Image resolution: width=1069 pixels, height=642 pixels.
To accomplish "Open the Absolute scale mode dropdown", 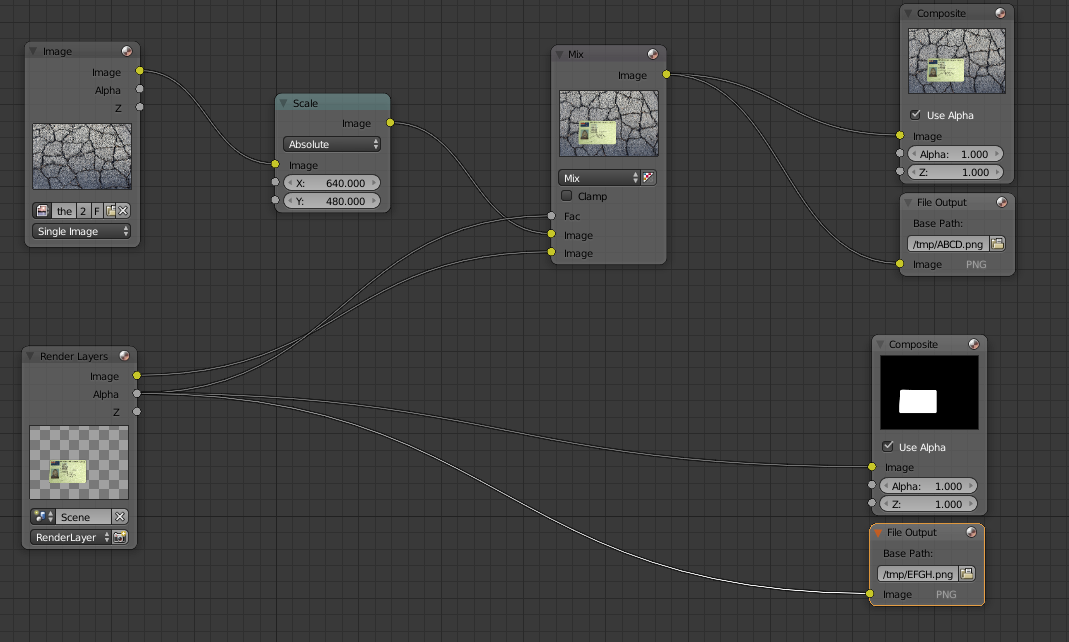I will tap(332, 144).
